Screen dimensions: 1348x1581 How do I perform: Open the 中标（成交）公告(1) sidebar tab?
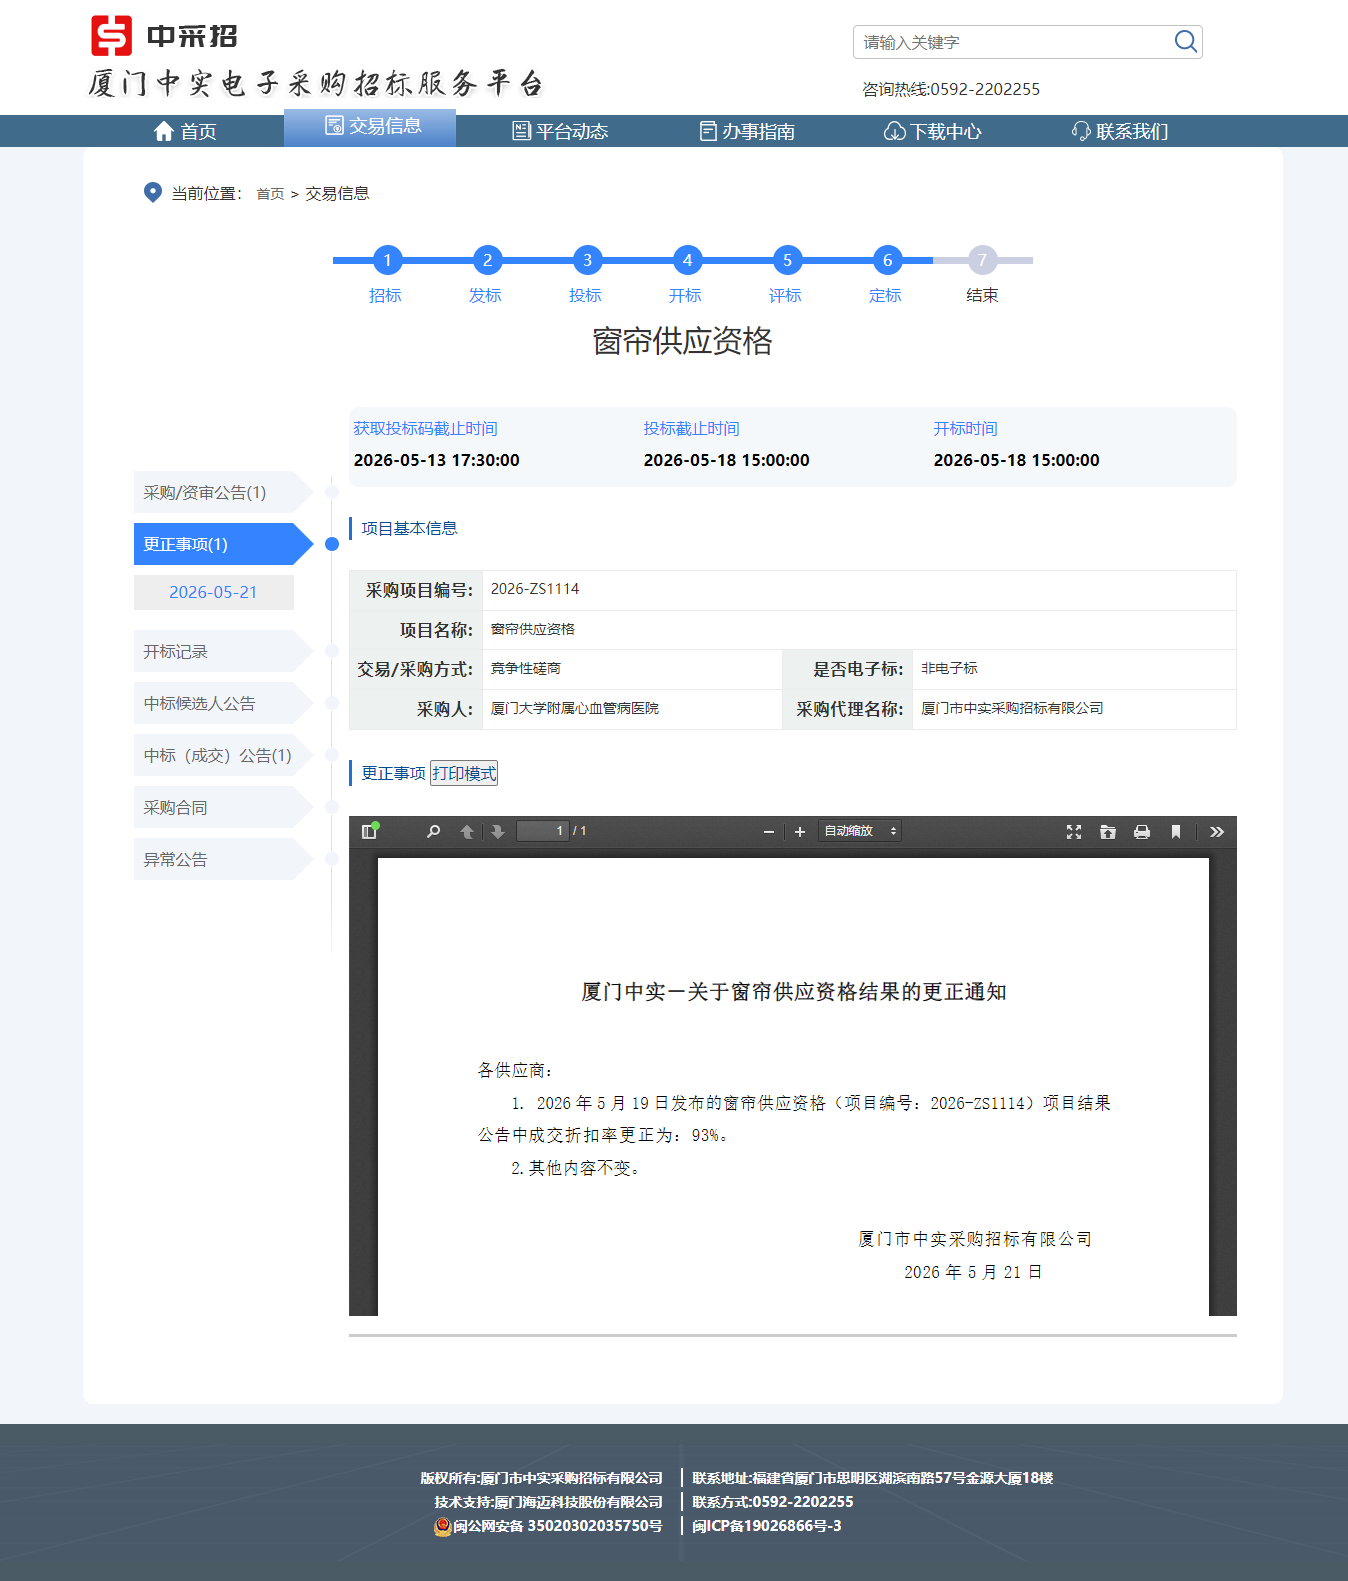pyautogui.click(x=223, y=755)
